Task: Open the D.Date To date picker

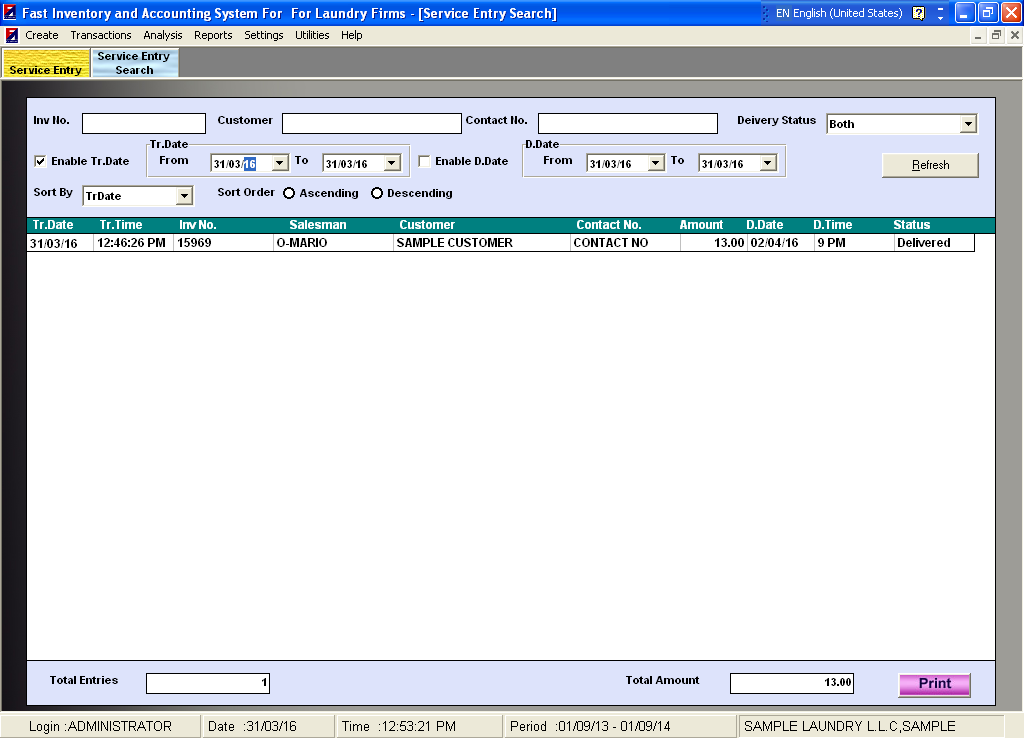Action: pyautogui.click(x=767, y=163)
